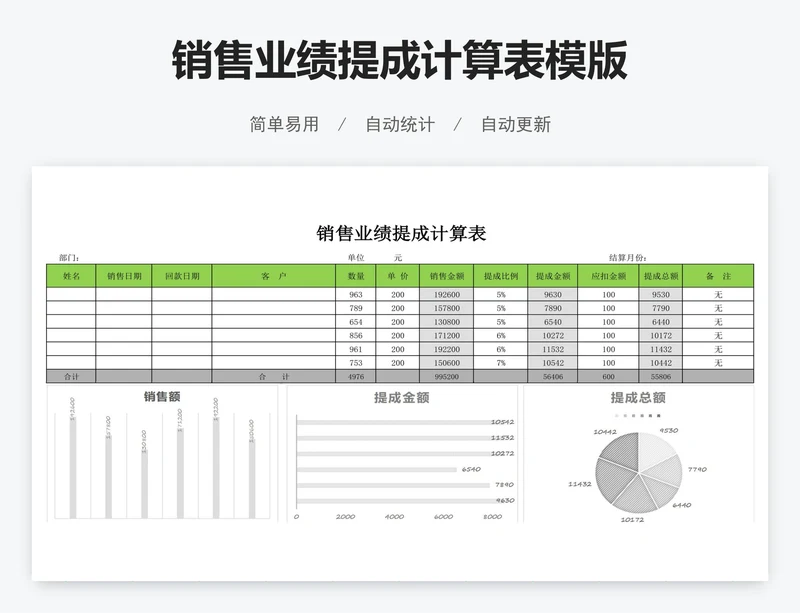Click the 单价 column header
Viewport: 800px width, 613px height.
(x=397, y=276)
